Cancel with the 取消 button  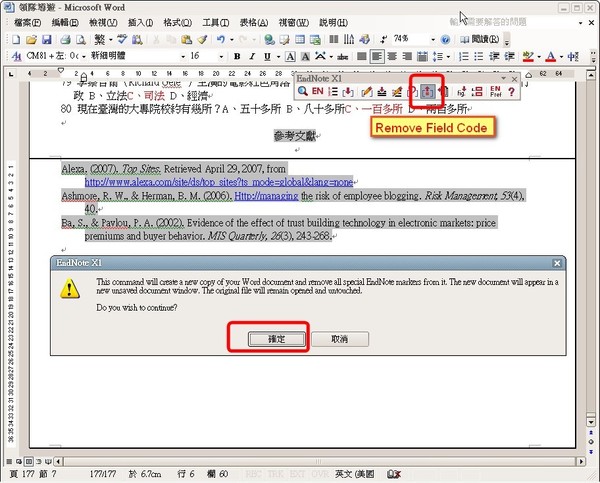pyautogui.click(x=340, y=339)
